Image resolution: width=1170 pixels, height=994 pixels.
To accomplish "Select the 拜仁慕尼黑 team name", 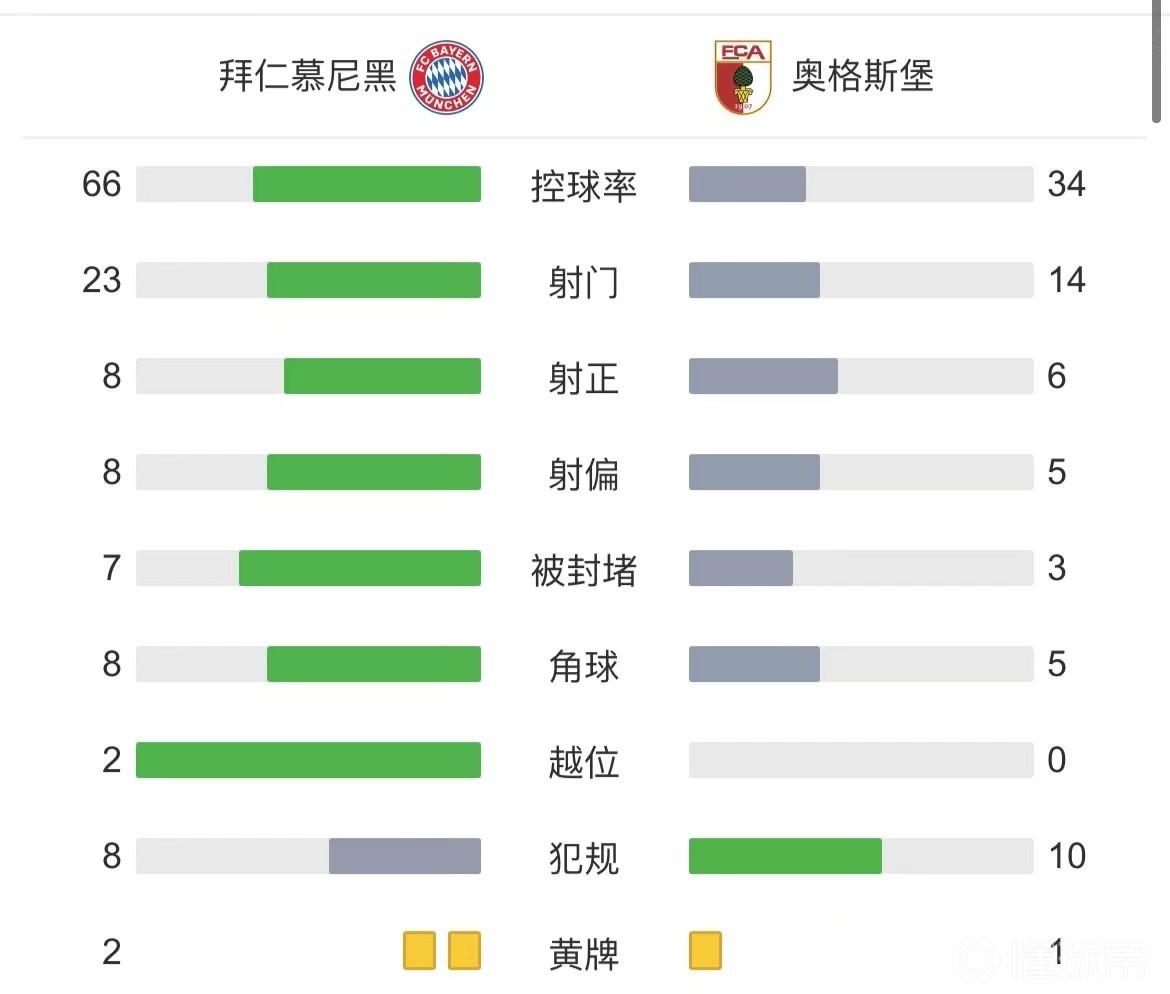I will click(308, 77).
